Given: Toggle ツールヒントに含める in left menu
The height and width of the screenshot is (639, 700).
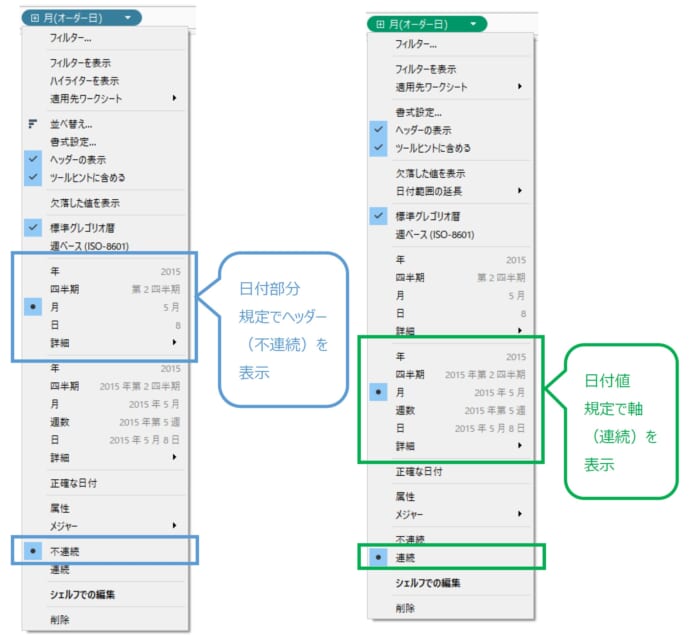Looking at the screenshot, I should click(105, 177).
